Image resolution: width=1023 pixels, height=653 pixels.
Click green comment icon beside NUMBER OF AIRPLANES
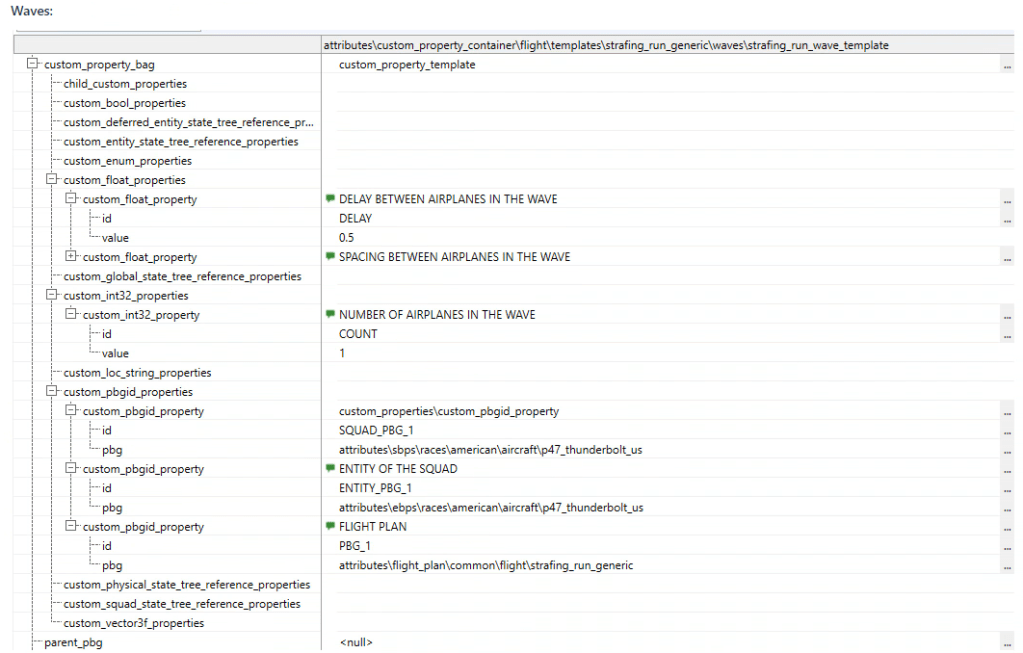(330, 314)
